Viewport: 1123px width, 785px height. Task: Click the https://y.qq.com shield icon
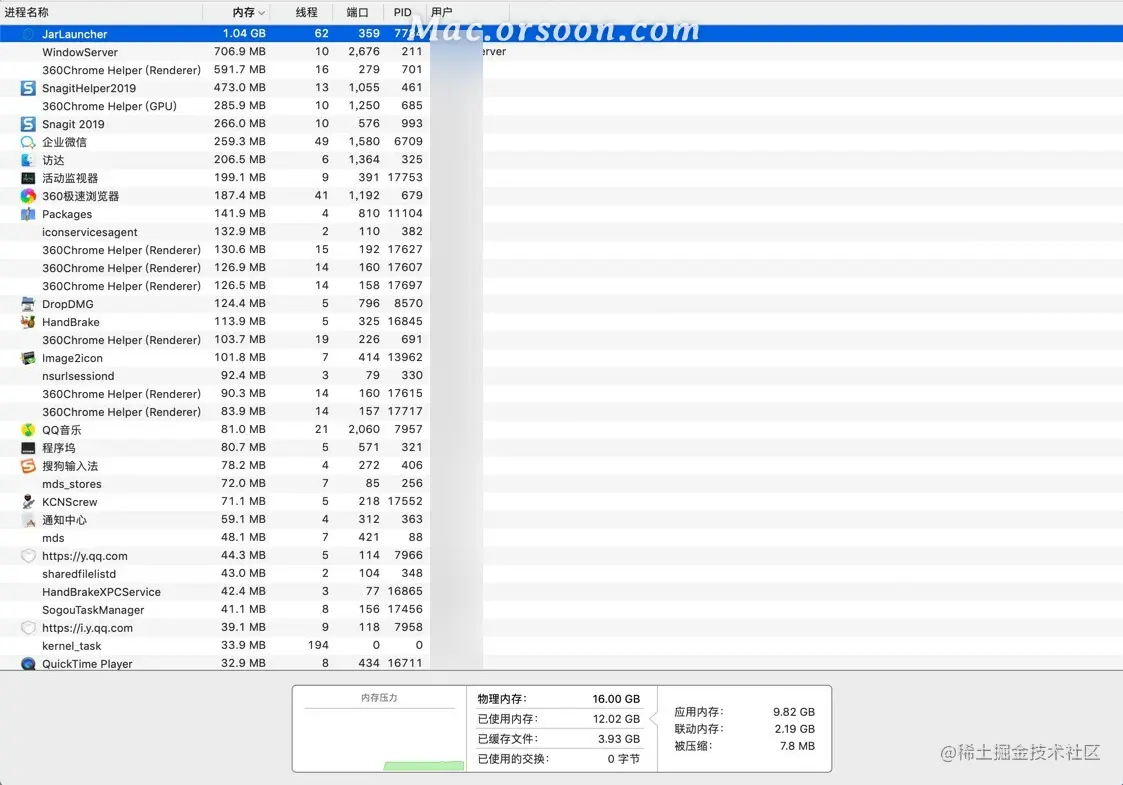(x=28, y=556)
